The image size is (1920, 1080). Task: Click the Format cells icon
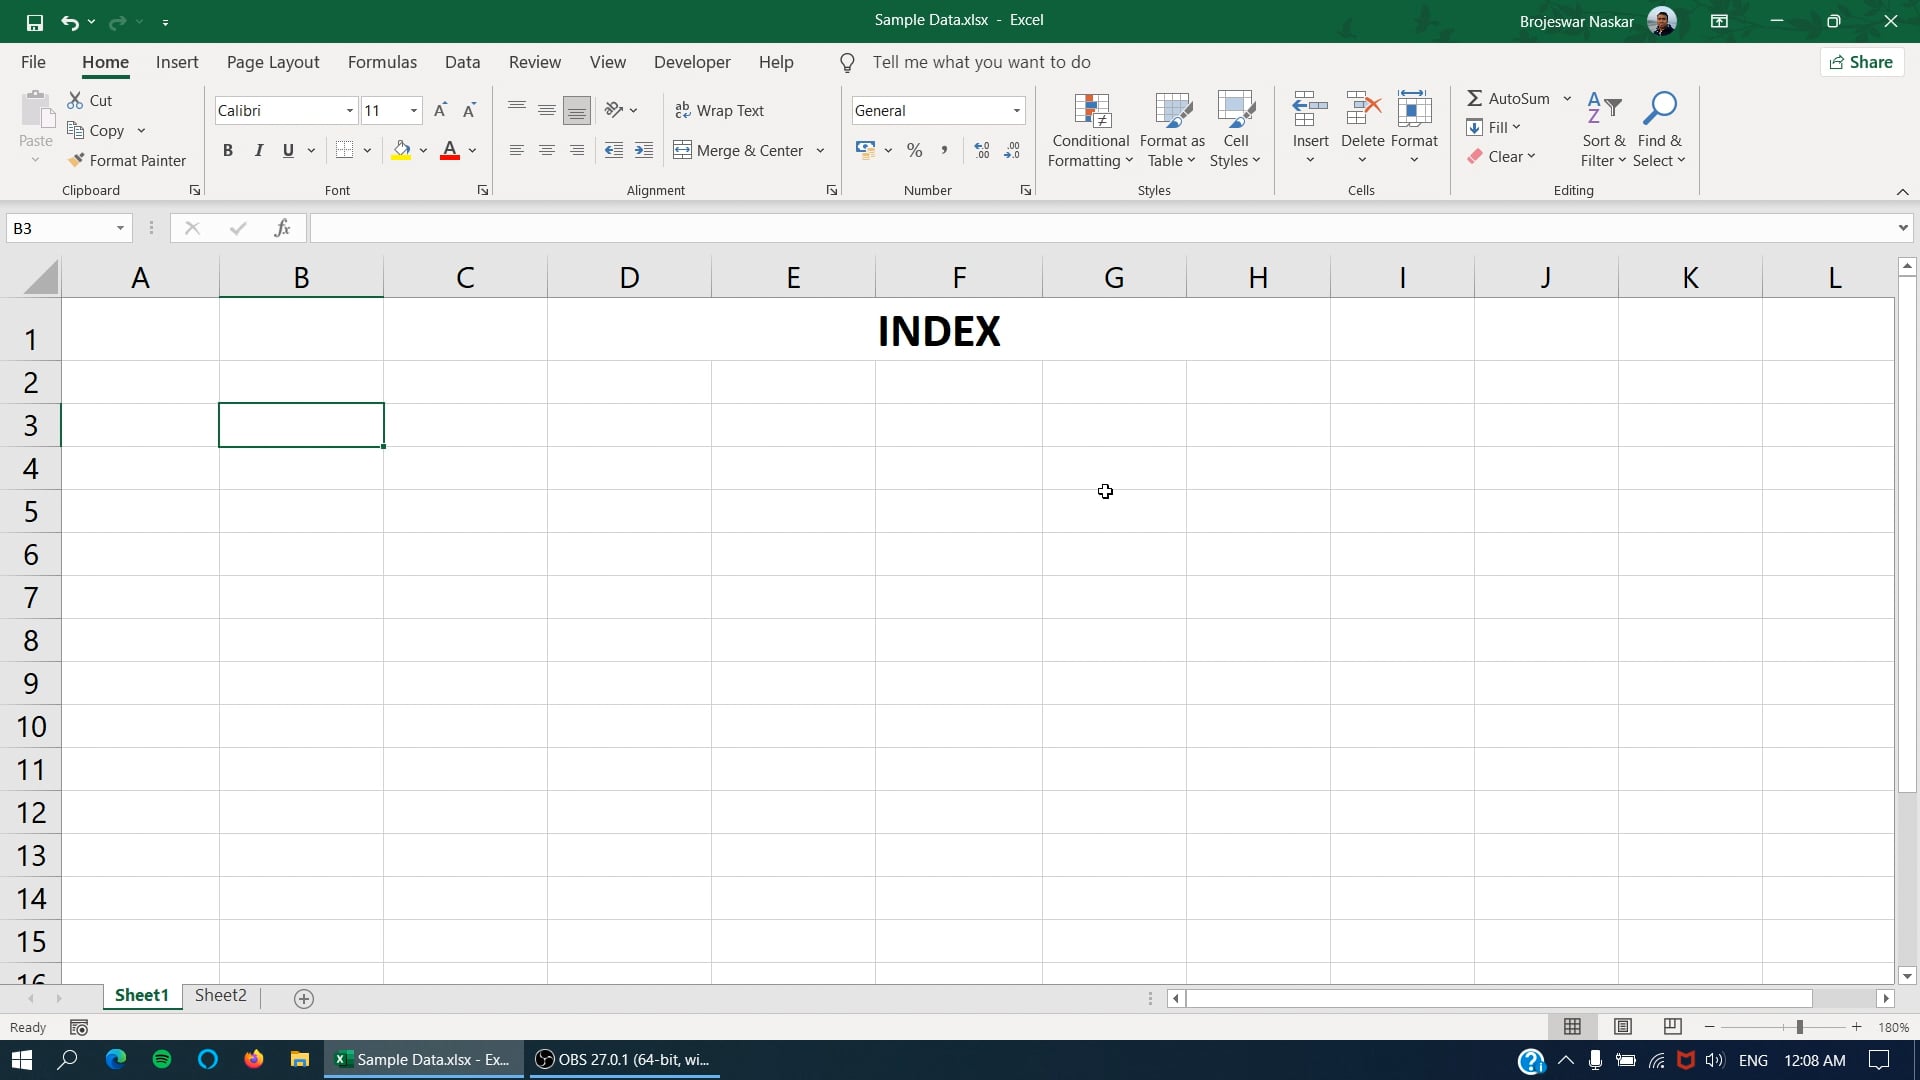[x=1414, y=108]
